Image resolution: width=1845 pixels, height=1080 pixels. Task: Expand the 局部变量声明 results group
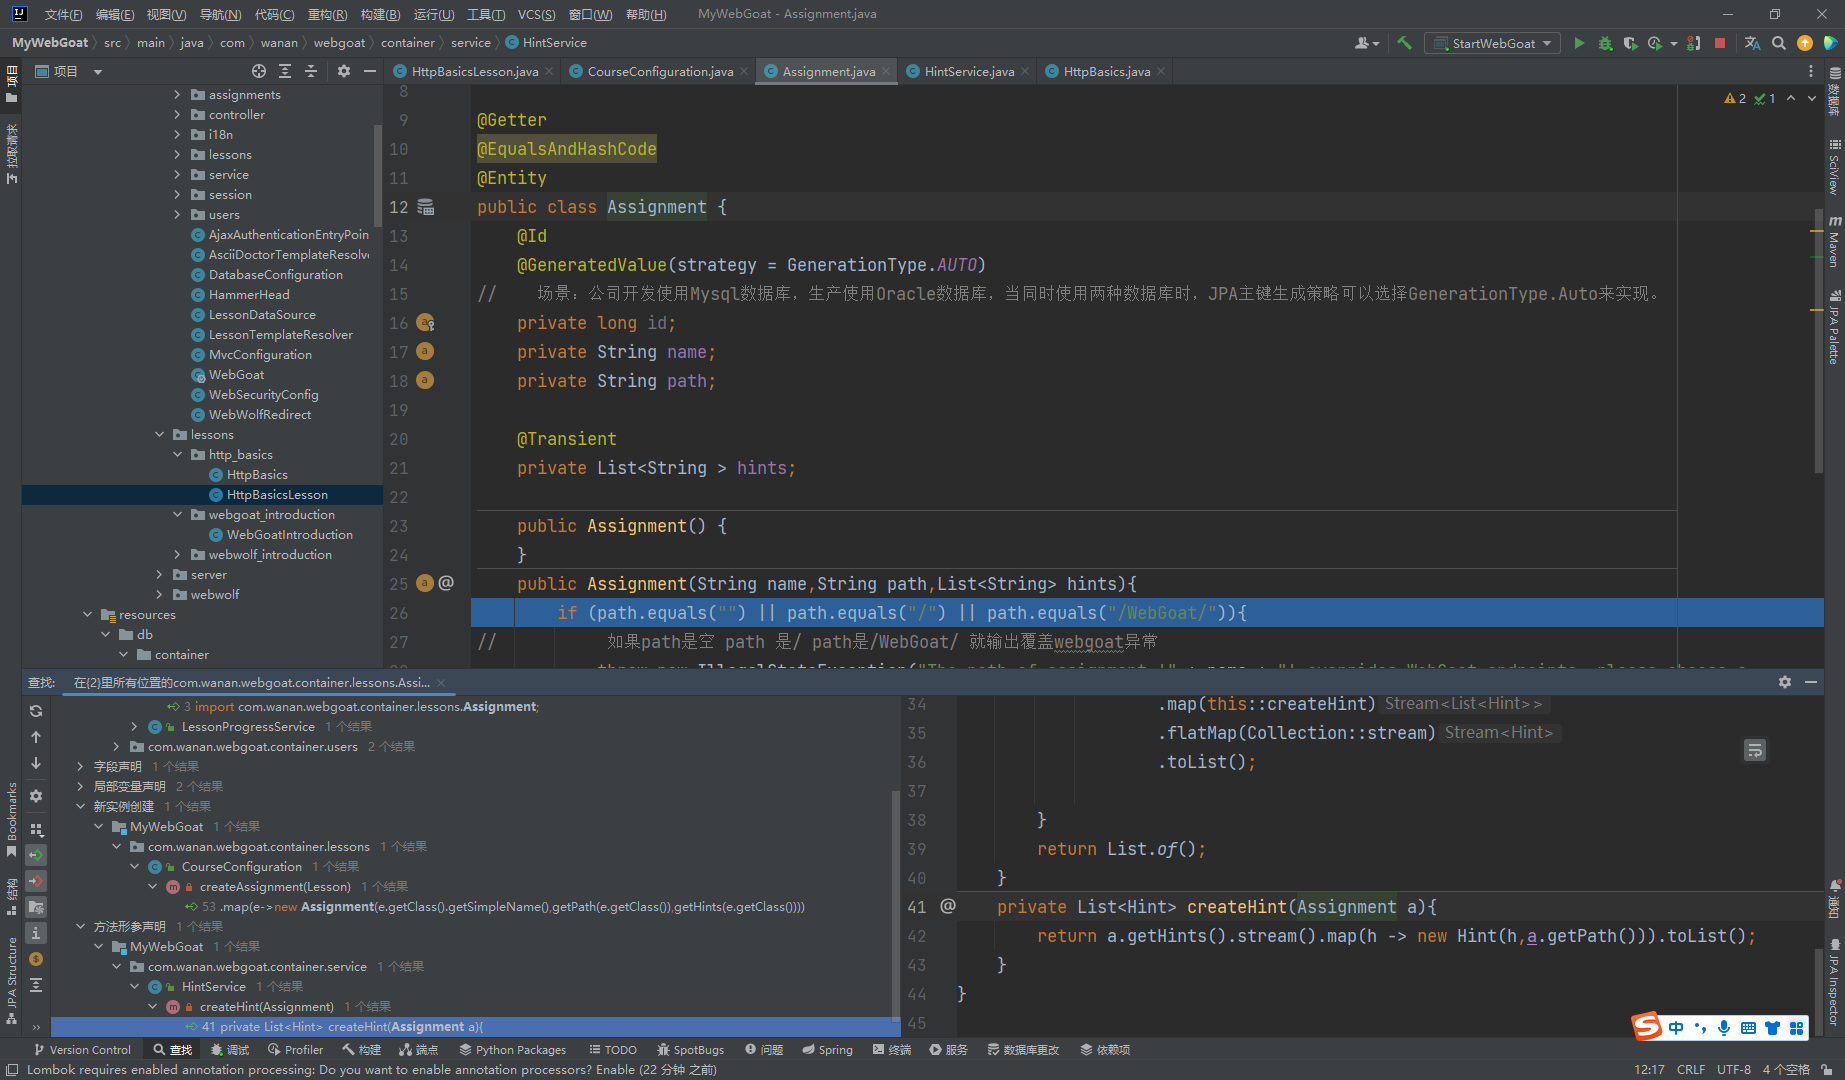[80, 787]
